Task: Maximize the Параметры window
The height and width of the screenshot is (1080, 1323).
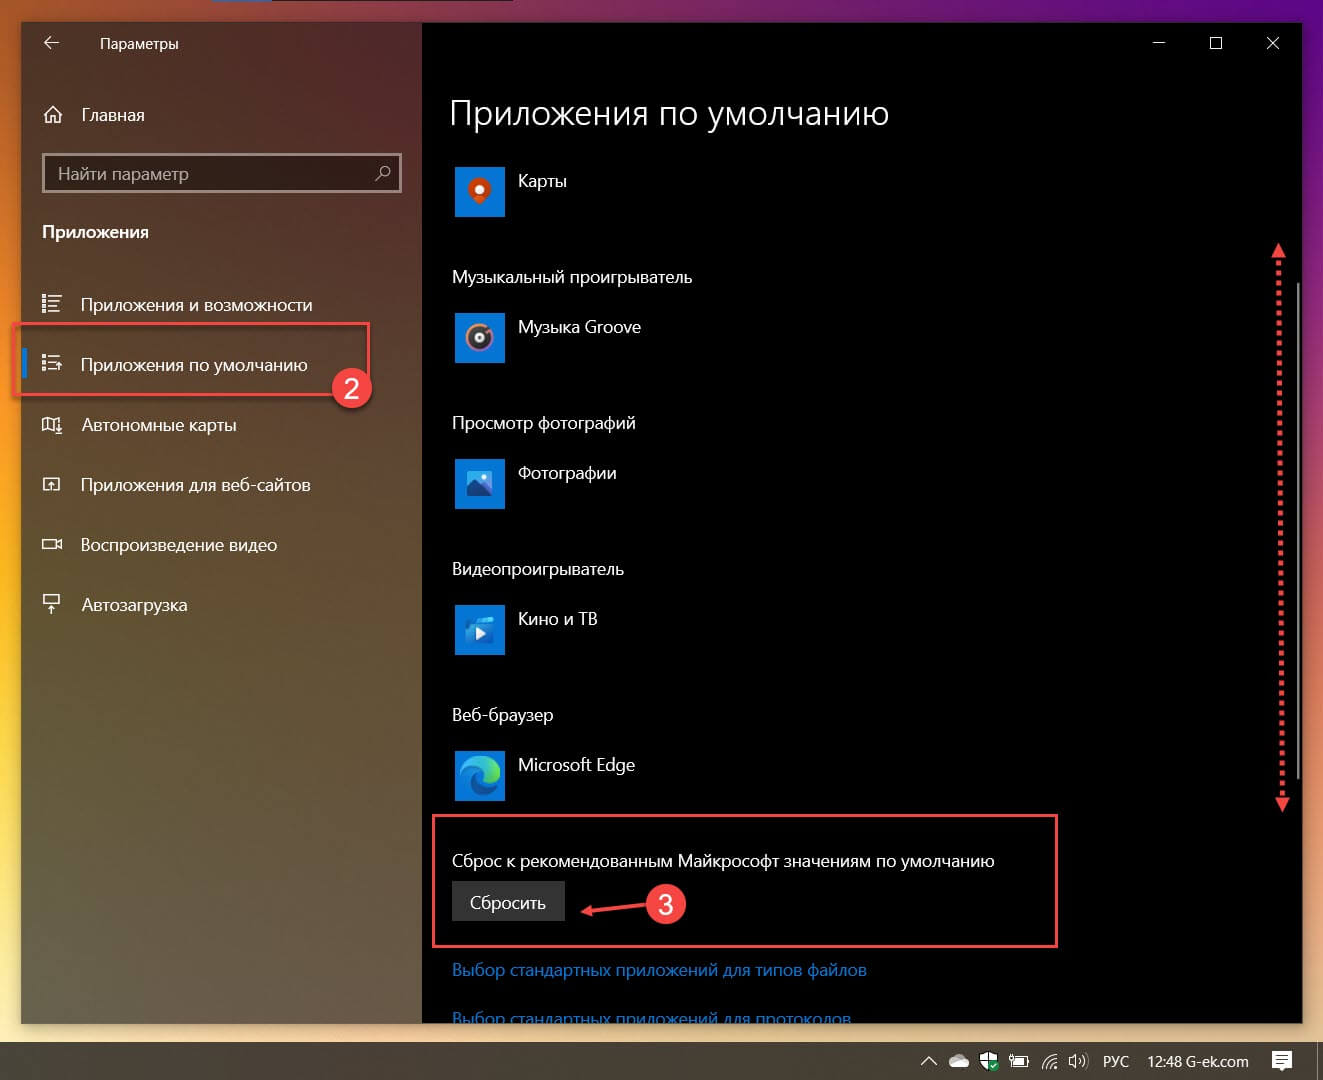Action: point(1216,43)
